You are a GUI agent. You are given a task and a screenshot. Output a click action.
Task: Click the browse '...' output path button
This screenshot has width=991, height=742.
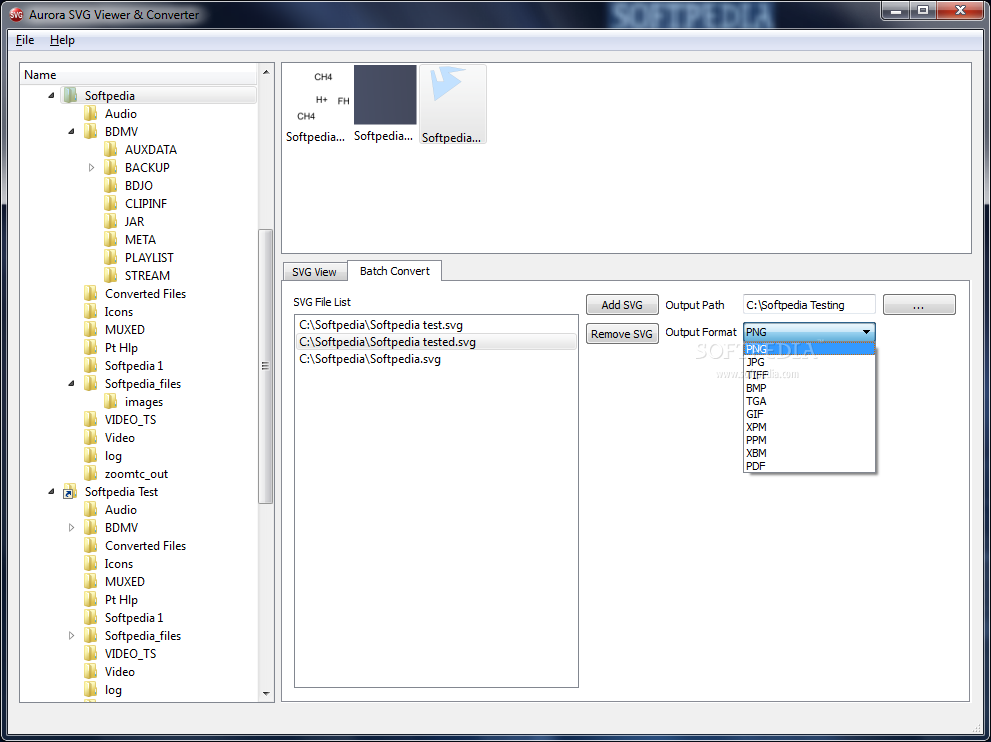coord(918,305)
